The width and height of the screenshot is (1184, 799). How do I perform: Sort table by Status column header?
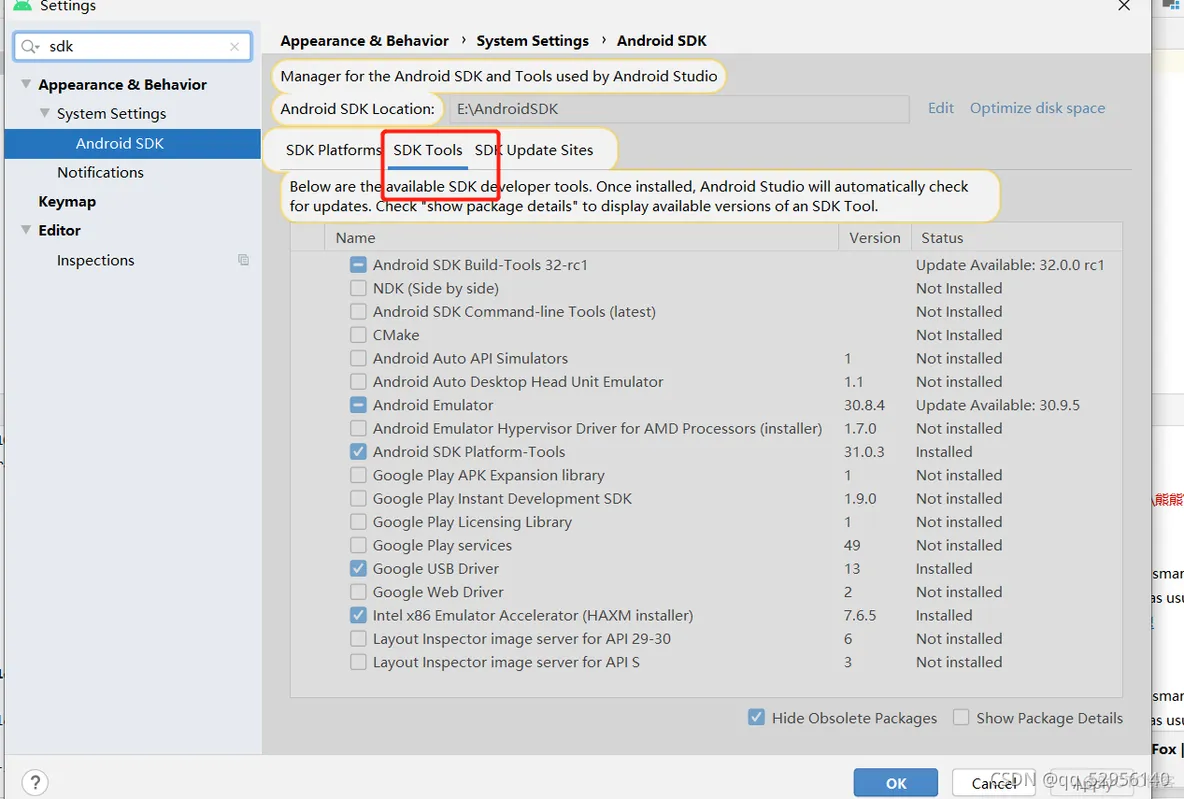[1016, 238]
